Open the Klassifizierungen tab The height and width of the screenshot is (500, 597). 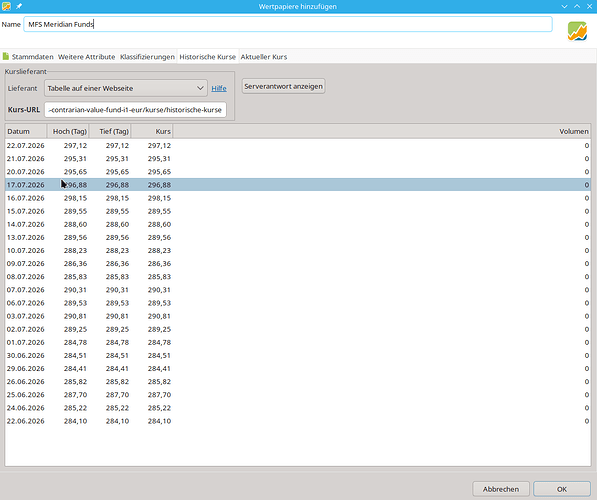pos(147,57)
